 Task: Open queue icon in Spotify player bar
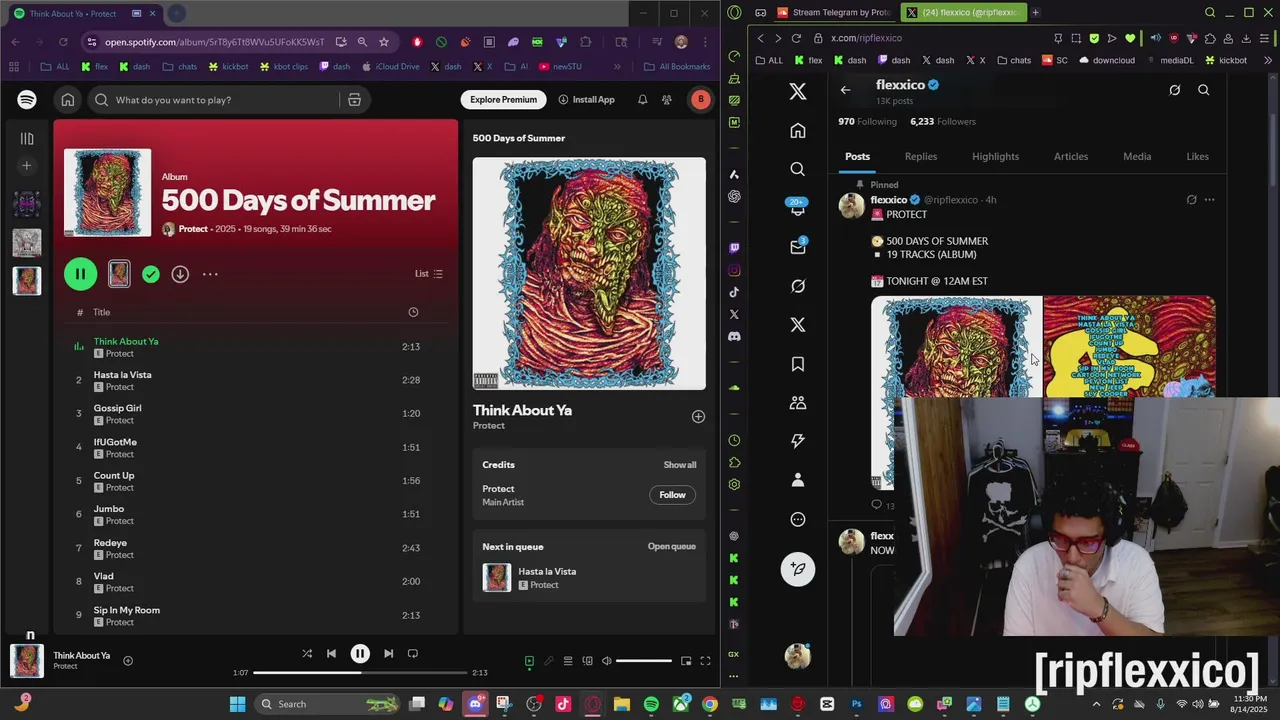(568, 661)
